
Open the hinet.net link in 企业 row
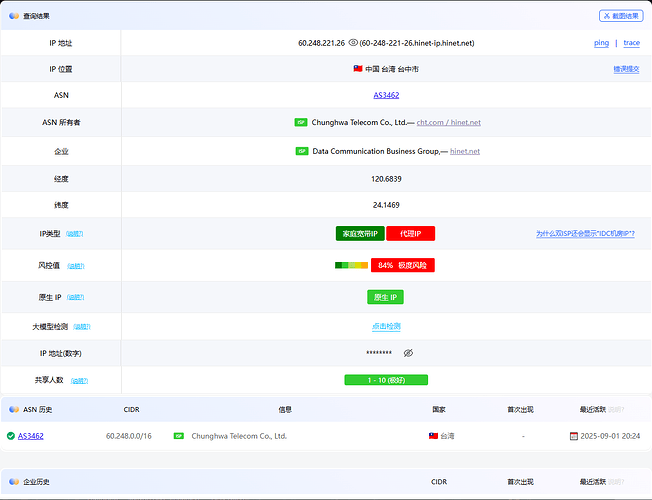465,151
